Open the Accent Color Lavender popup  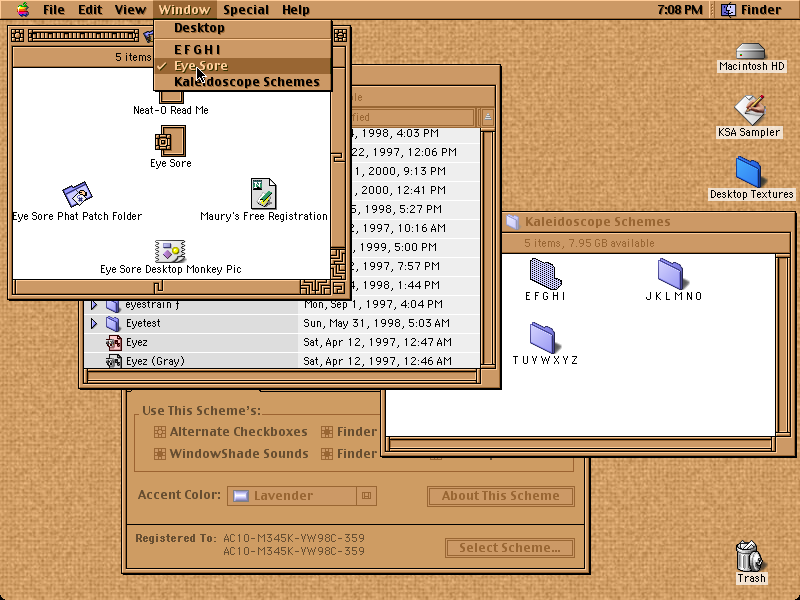point(302,495)
